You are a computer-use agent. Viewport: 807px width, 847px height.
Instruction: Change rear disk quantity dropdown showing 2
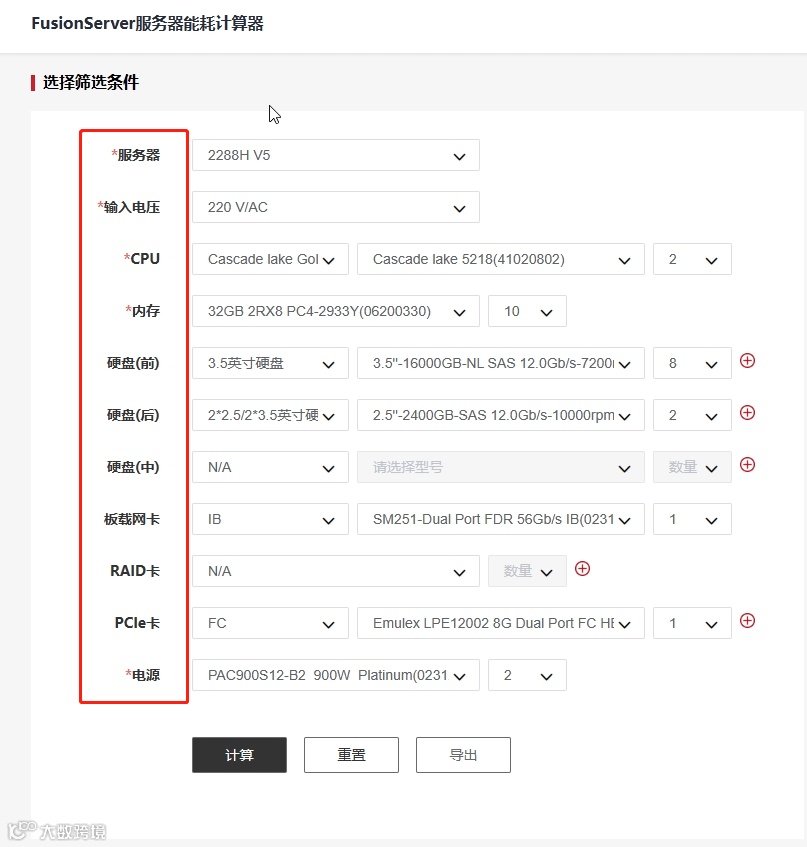click(x=692, y=415)
